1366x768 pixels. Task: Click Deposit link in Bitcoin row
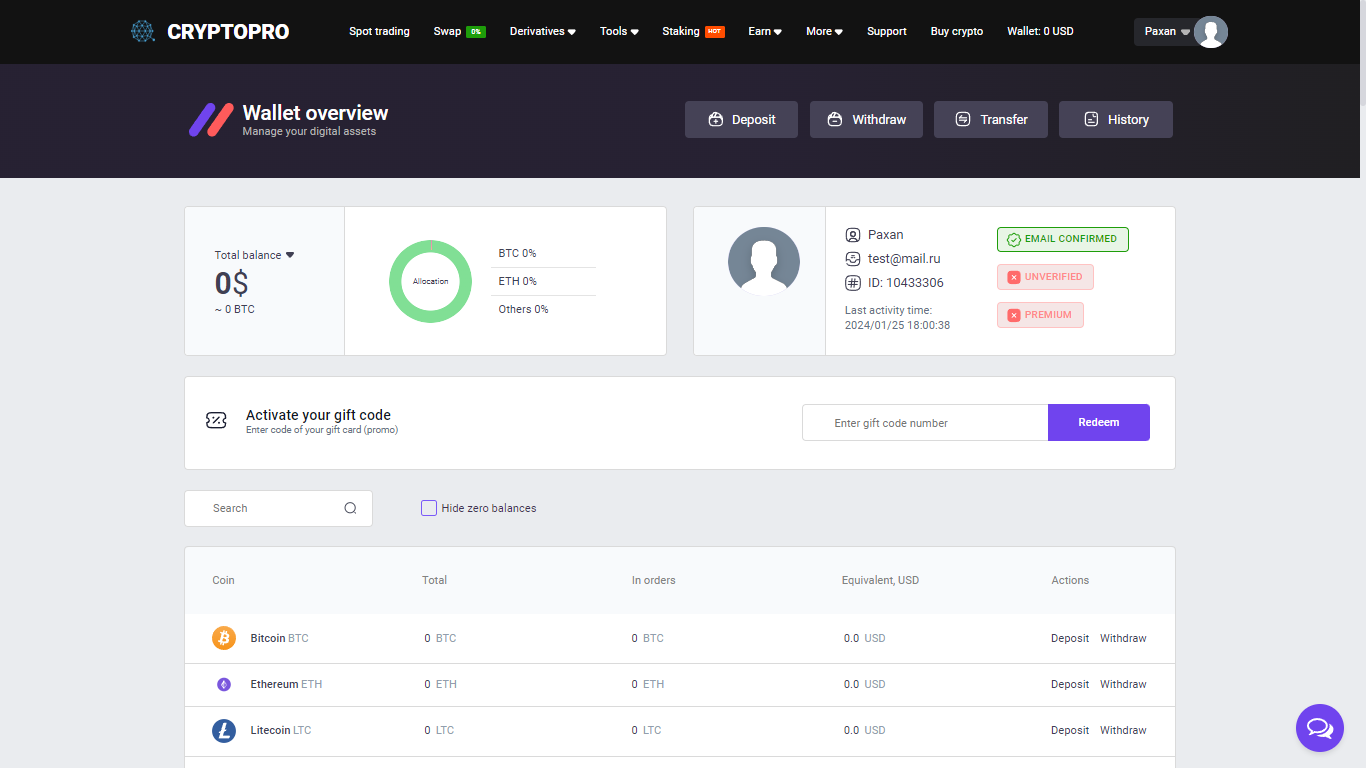1069,638
